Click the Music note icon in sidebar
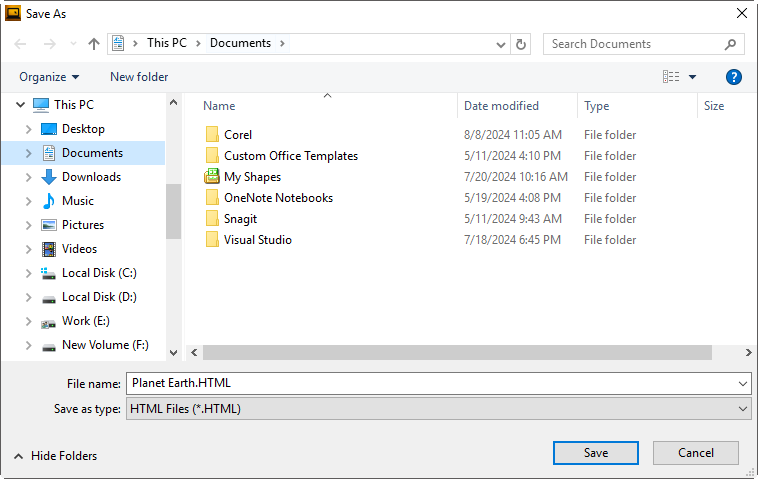This screenshot has height=479, width=758. point(49,201)
